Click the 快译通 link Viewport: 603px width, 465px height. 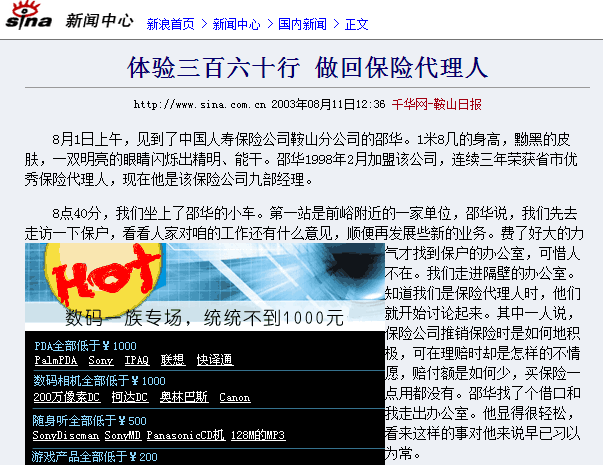[x=214, y=360]
